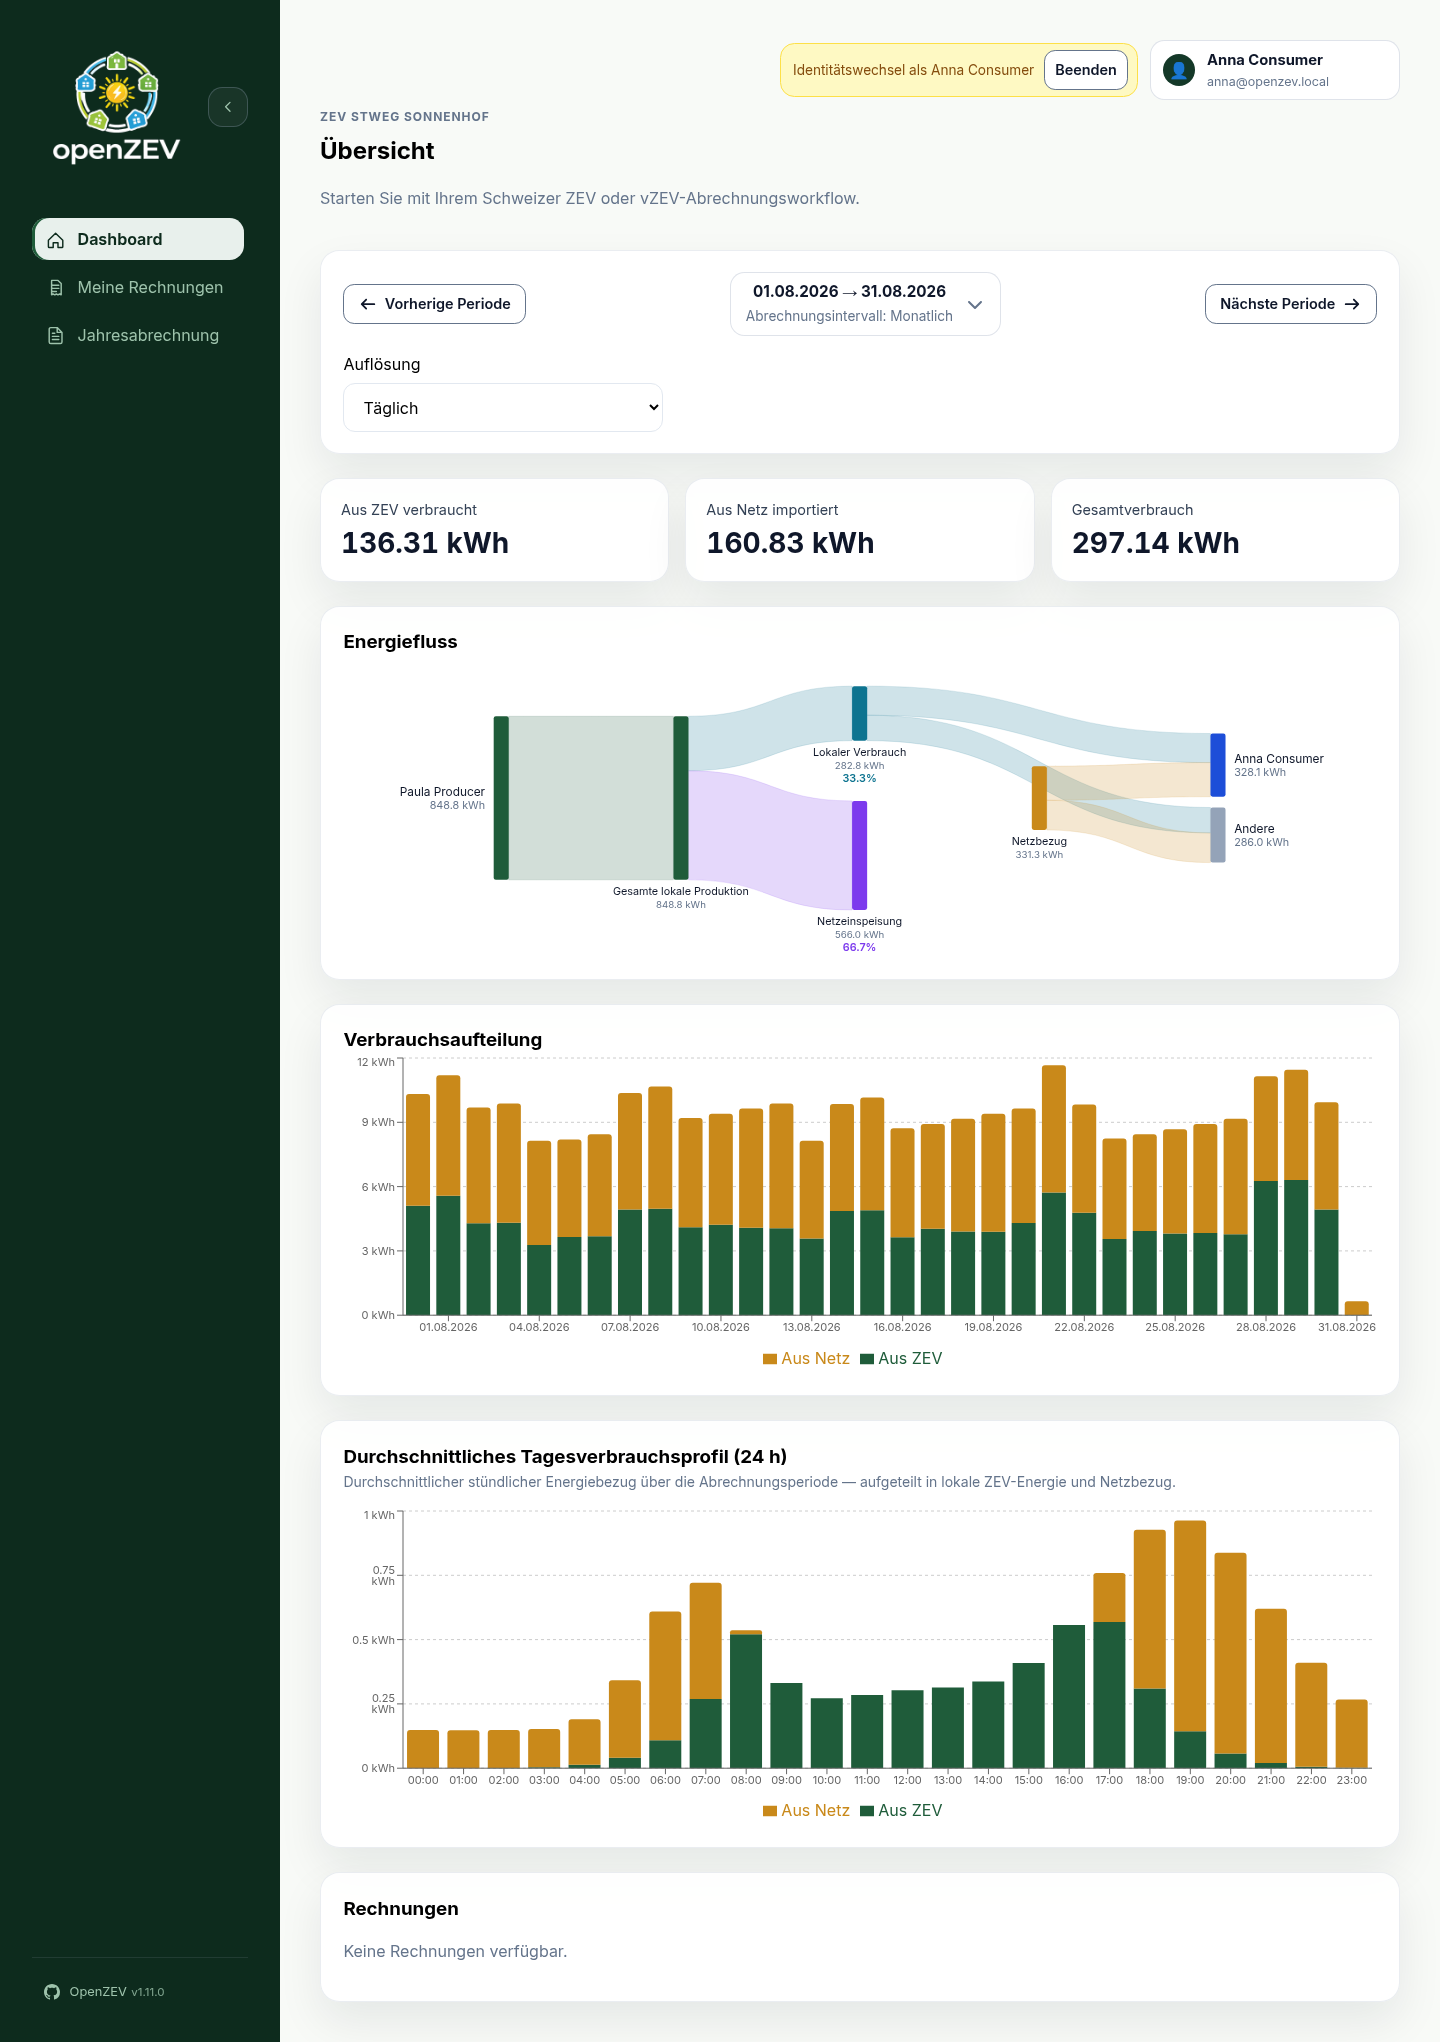Click the GitHub icon in sidebar footer
Screen dimensions: 1440x2042
point(52,1992)
